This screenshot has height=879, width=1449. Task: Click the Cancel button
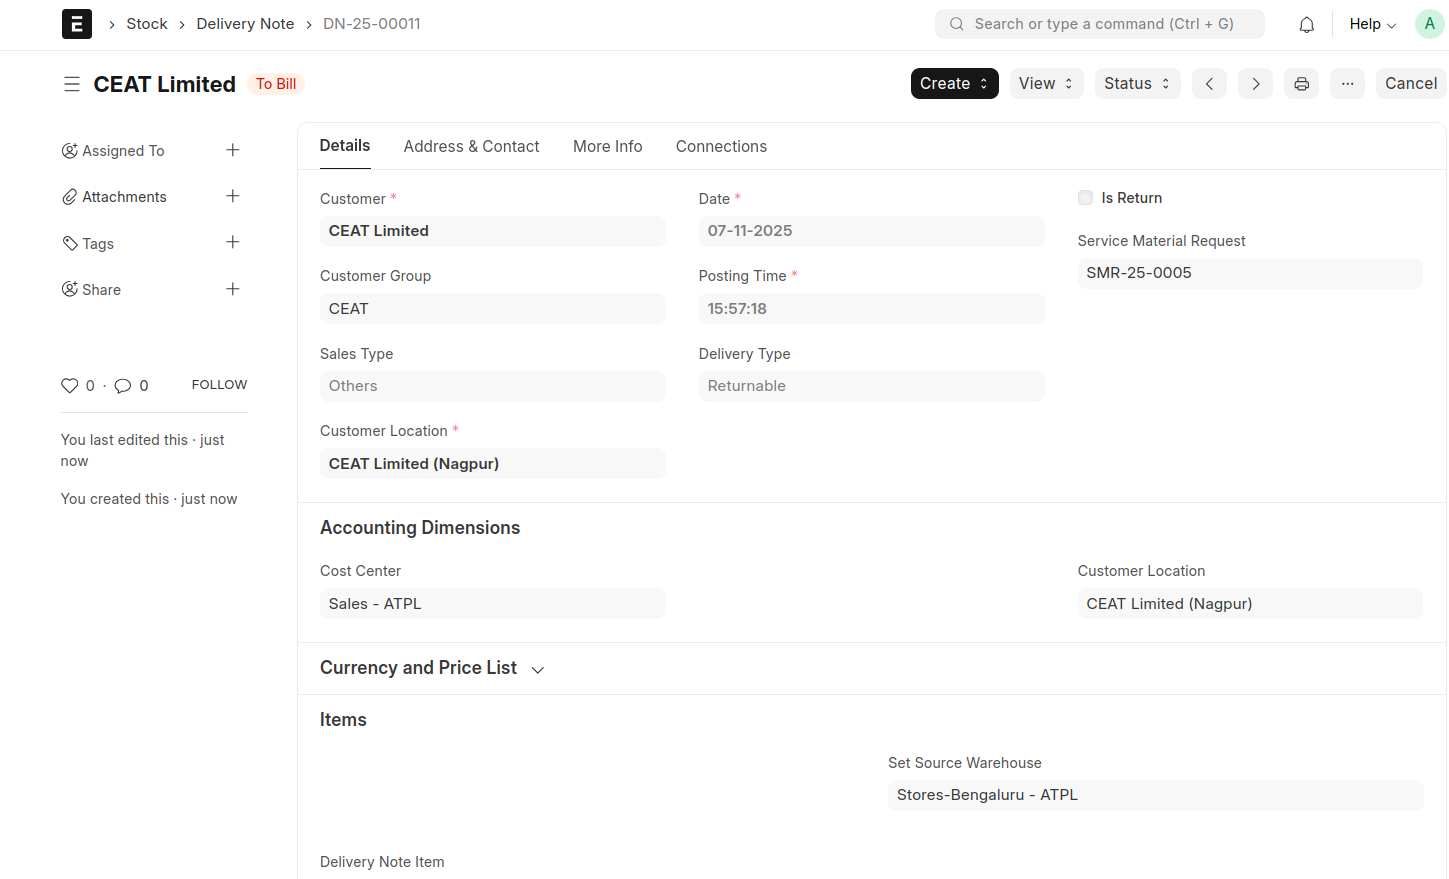click(x=1410, y=84)
